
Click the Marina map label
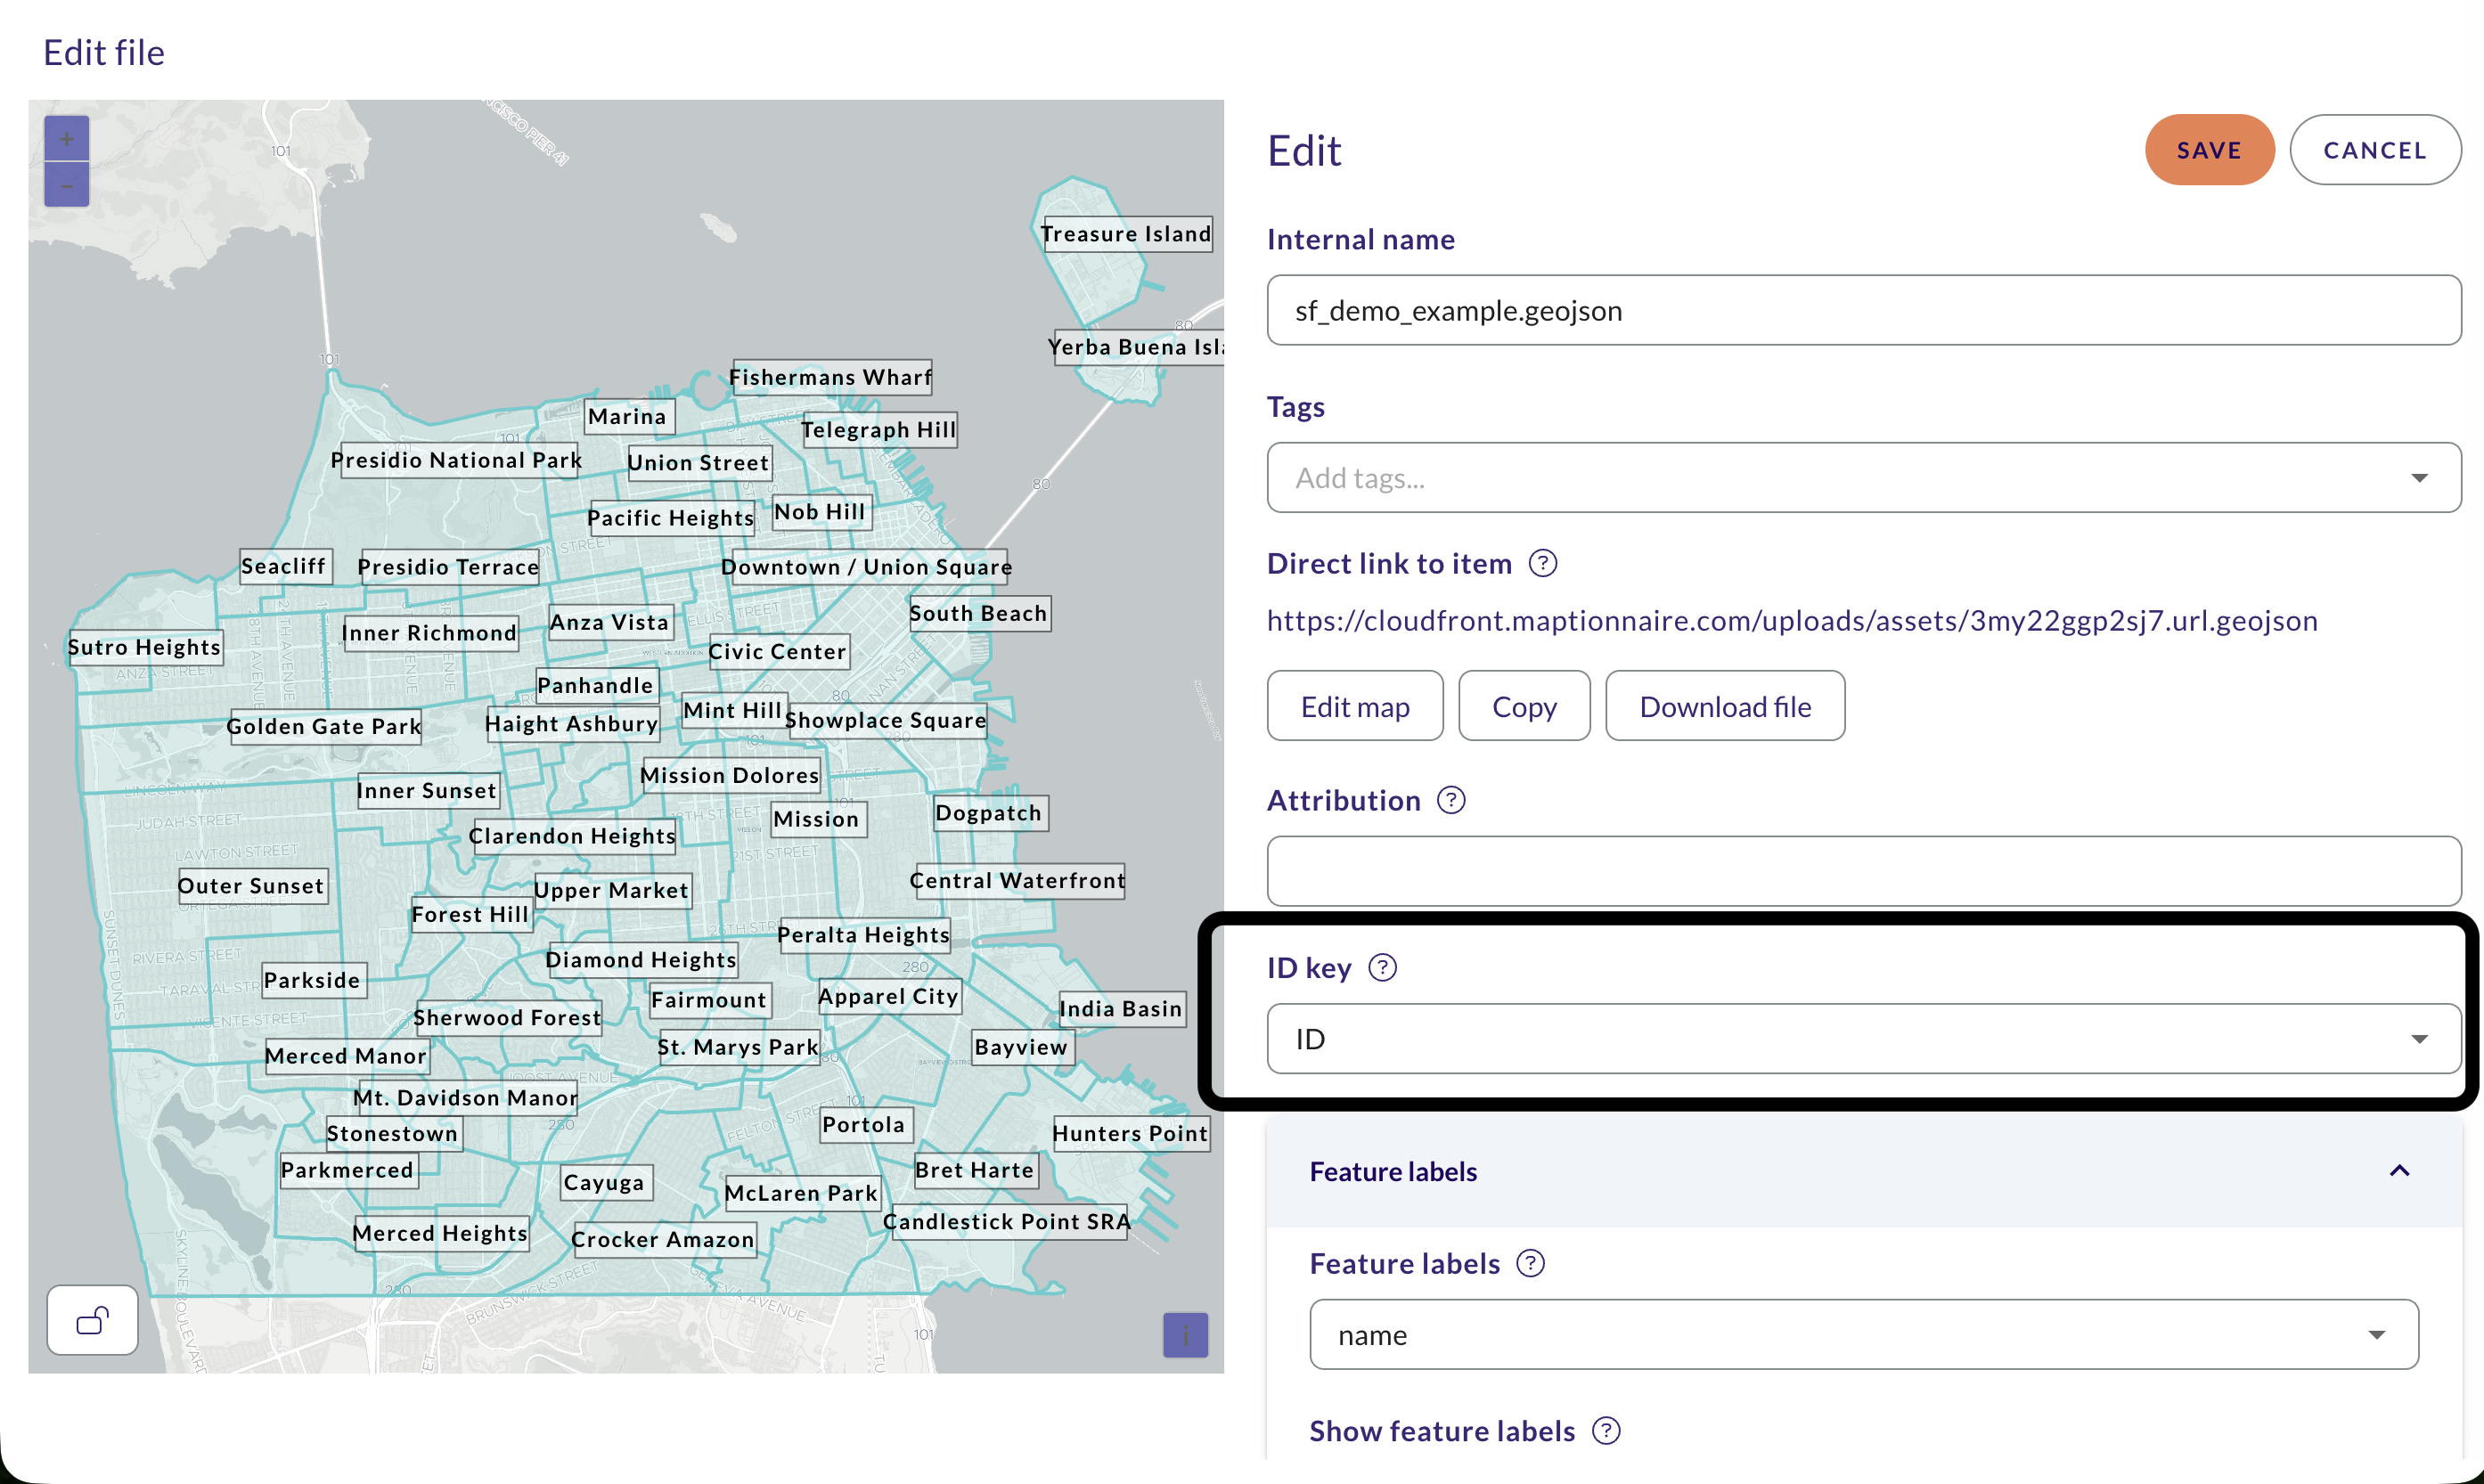pos(629,417)
